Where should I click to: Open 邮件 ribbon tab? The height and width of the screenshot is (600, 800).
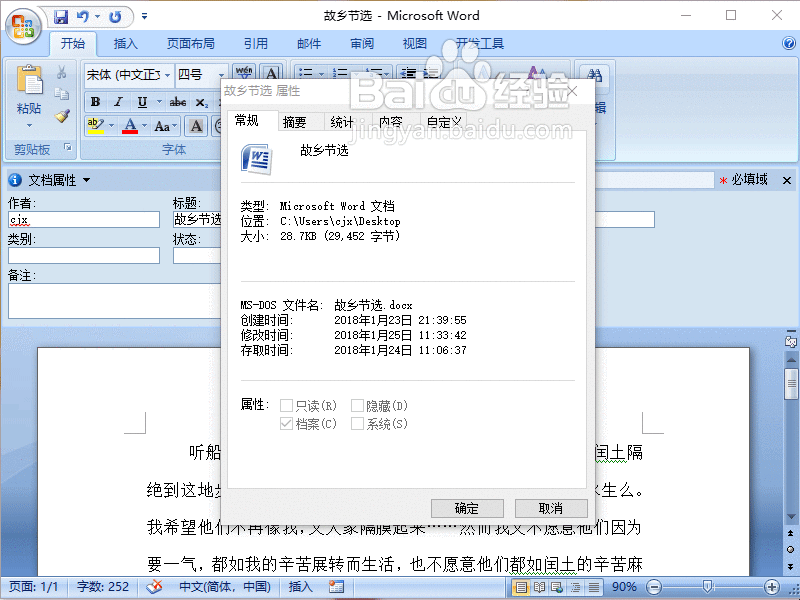[x=309, y=44]
